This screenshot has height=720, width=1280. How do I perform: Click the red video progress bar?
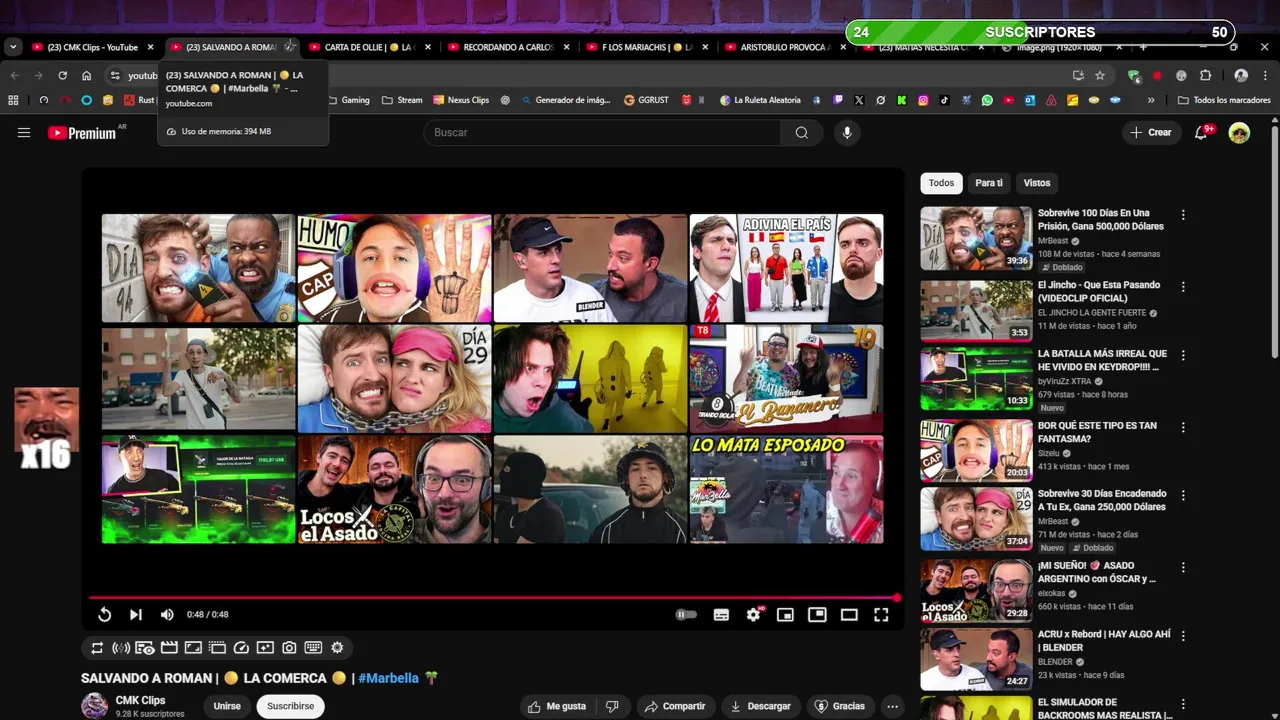pyautogui.click(x=493, y=598)
